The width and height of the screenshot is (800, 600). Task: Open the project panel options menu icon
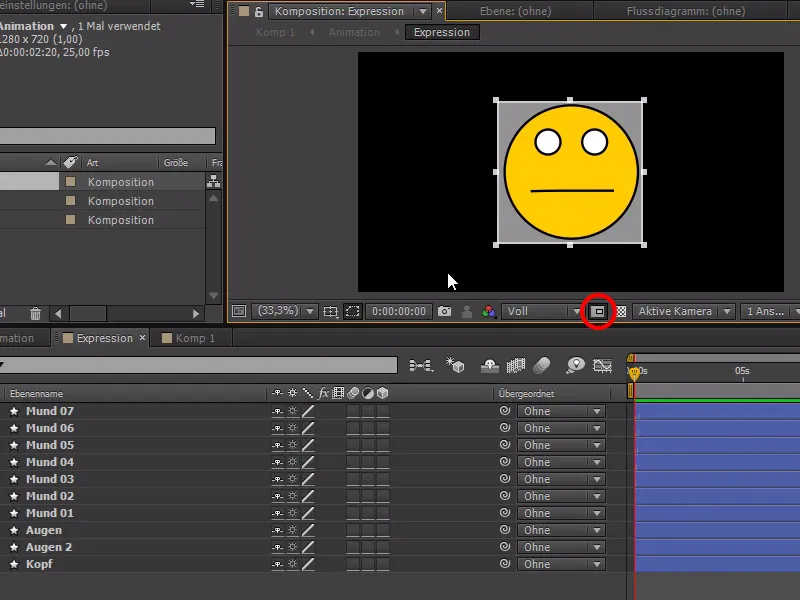tap(197, 4)
